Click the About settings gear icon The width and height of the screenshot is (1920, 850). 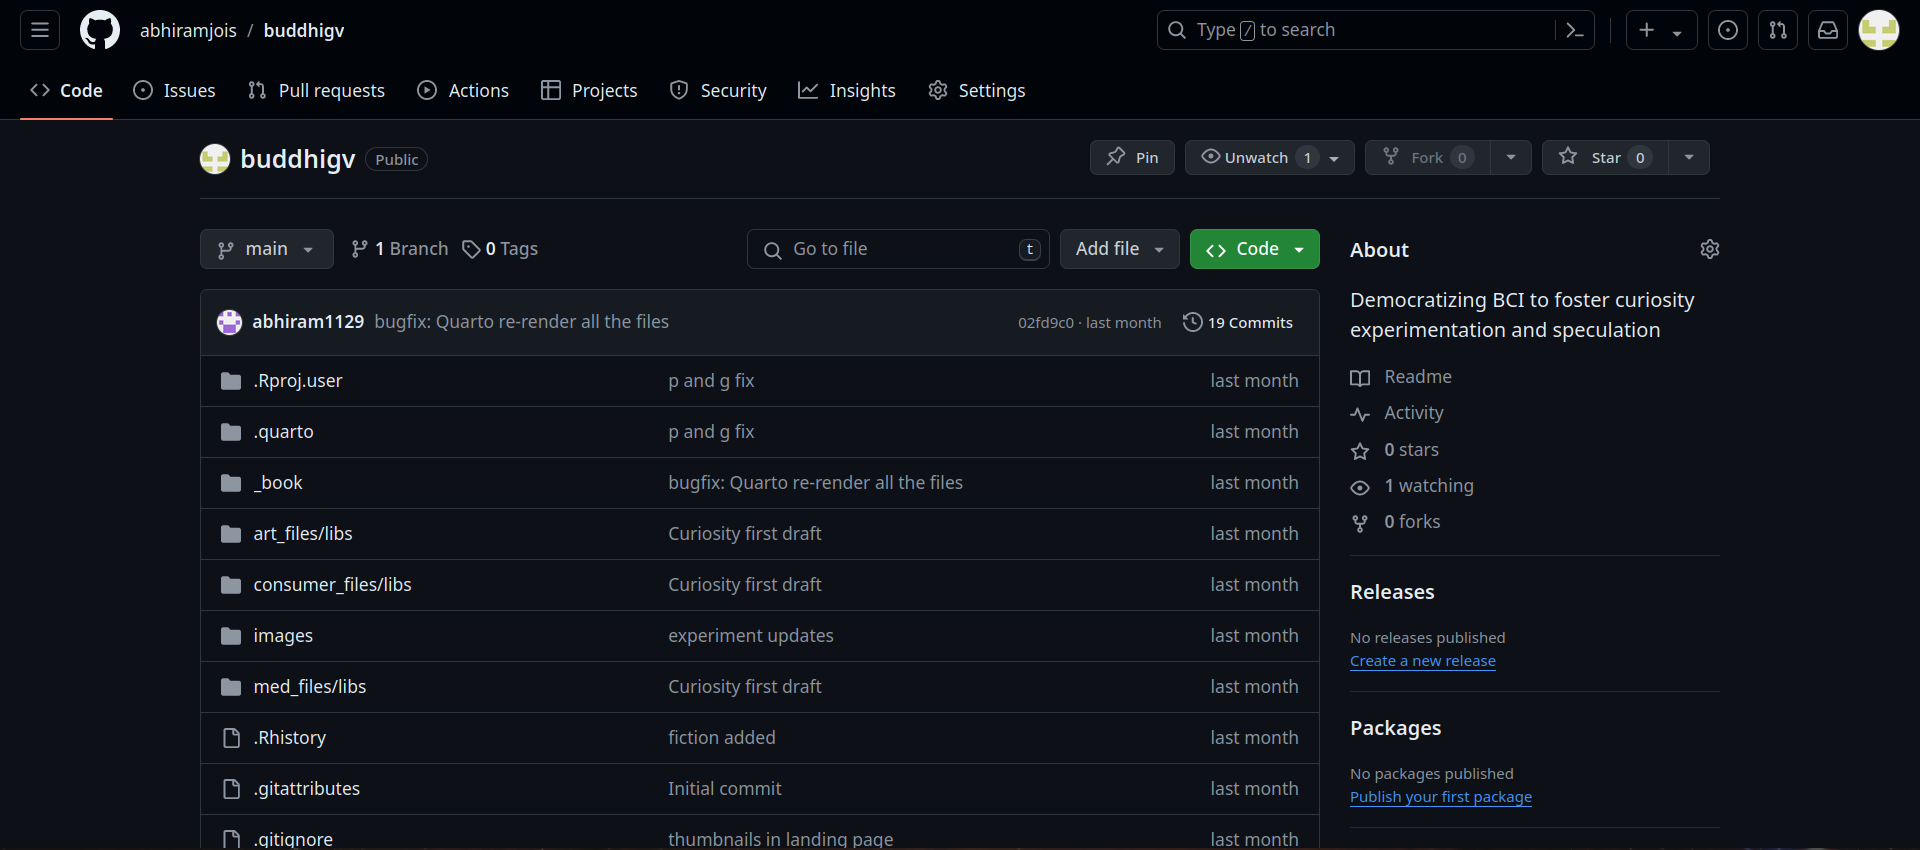coord(1710,249)
